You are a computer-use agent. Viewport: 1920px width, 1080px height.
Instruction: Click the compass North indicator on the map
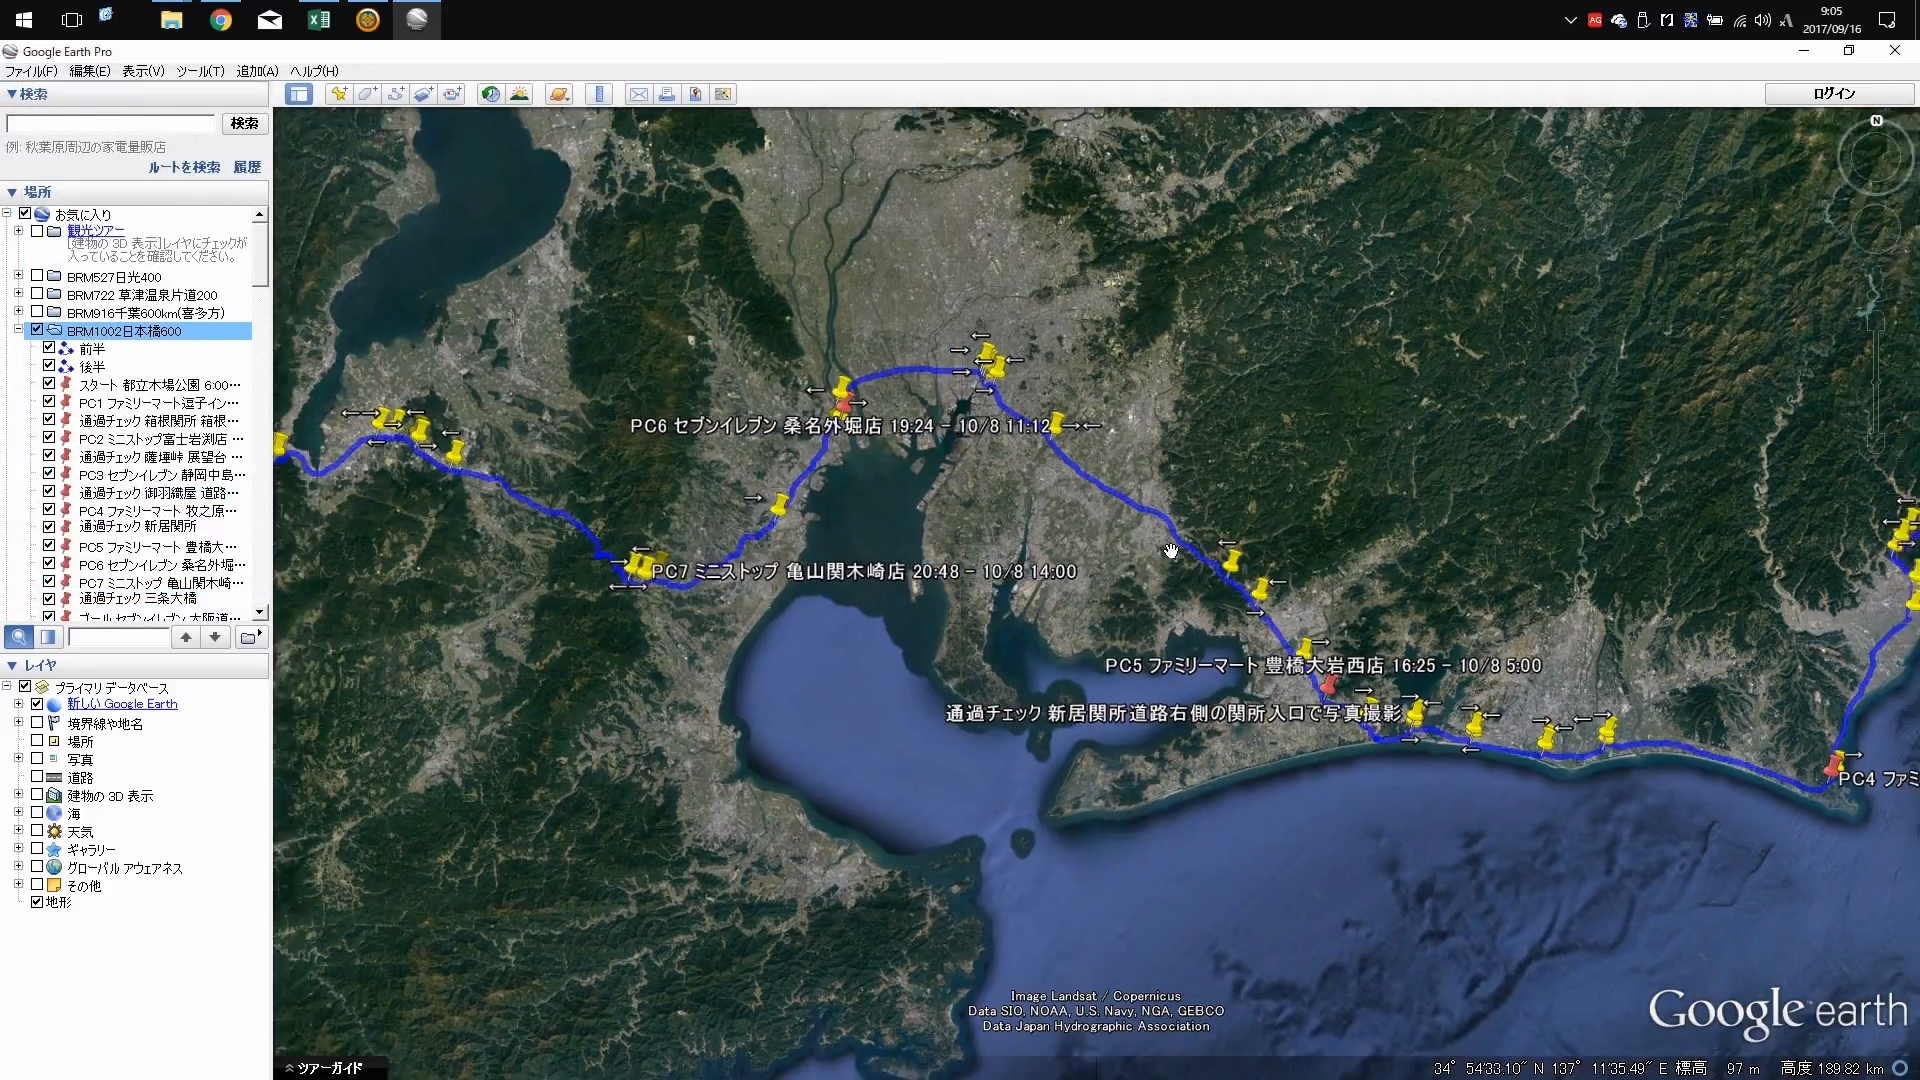[x=1876, y=121]
